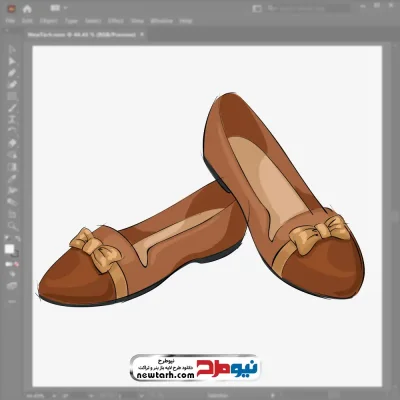Select the Line Segment tool
The image size is (400, 400).
(12, 108)
